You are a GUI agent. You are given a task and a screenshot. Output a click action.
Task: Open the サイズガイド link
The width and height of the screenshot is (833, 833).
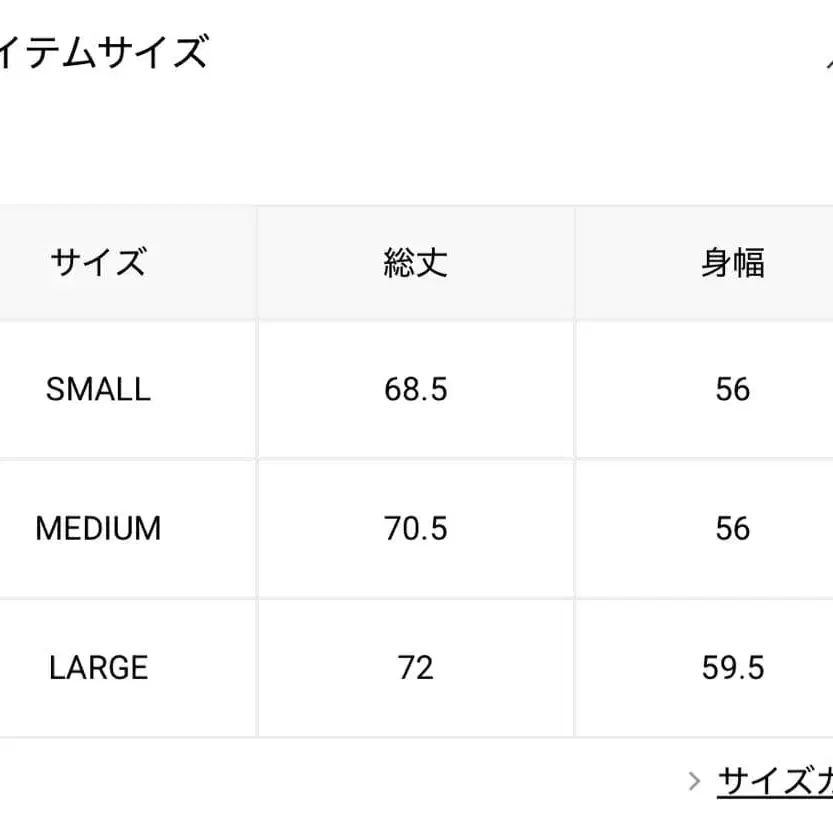(x=776, y=781)
